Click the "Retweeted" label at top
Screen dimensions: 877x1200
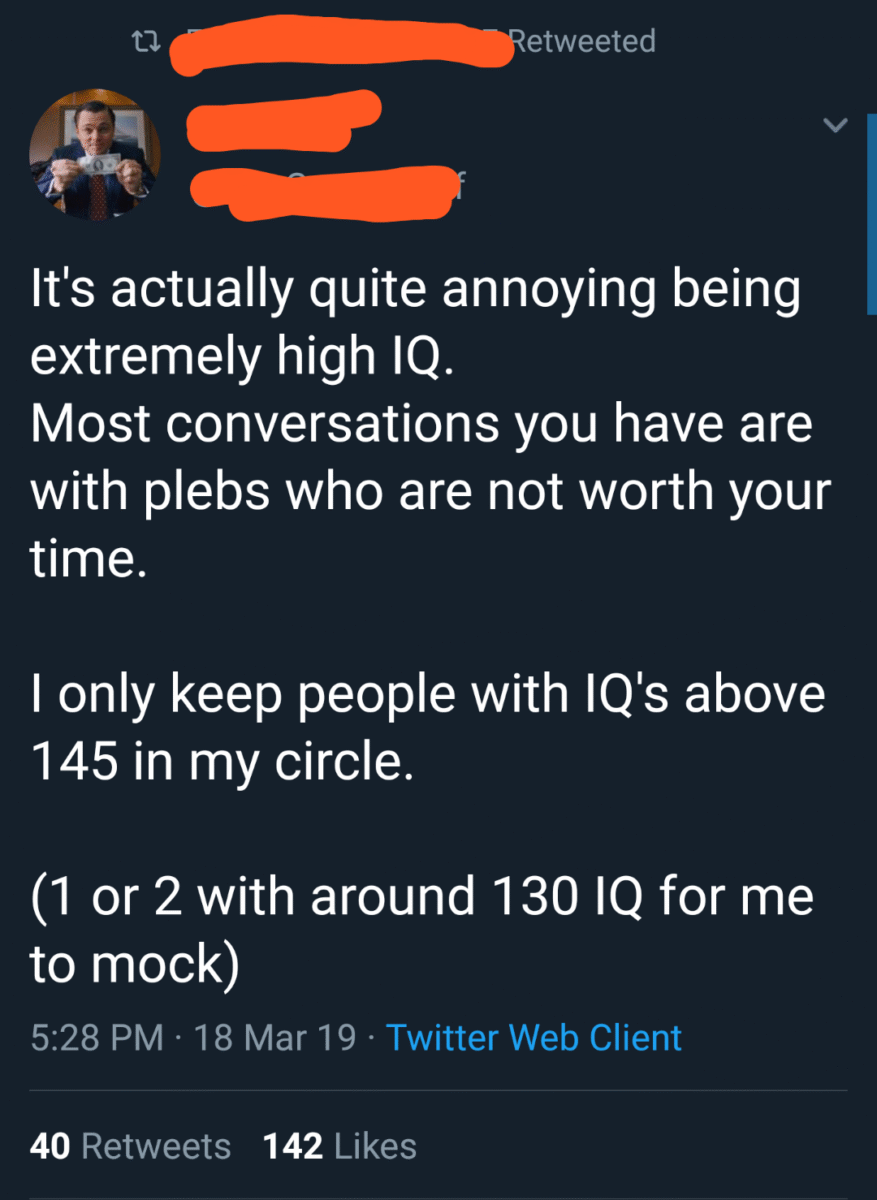click(581, 41)
